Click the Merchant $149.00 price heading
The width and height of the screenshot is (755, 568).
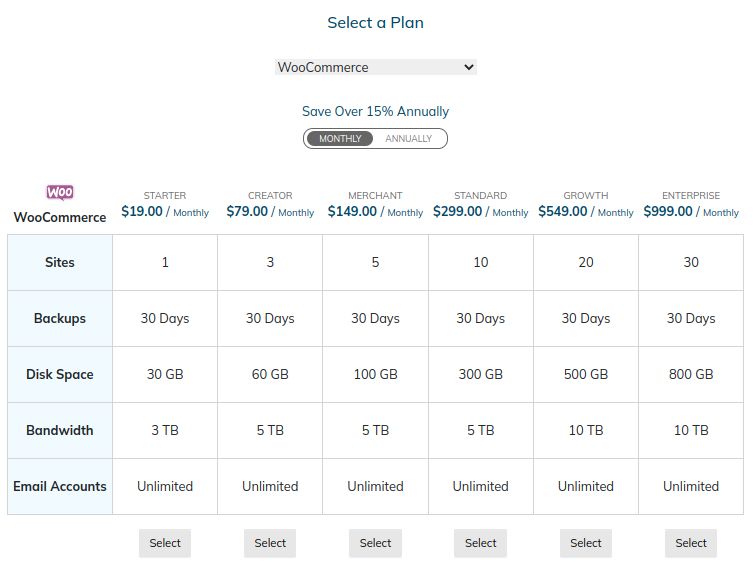375,211
